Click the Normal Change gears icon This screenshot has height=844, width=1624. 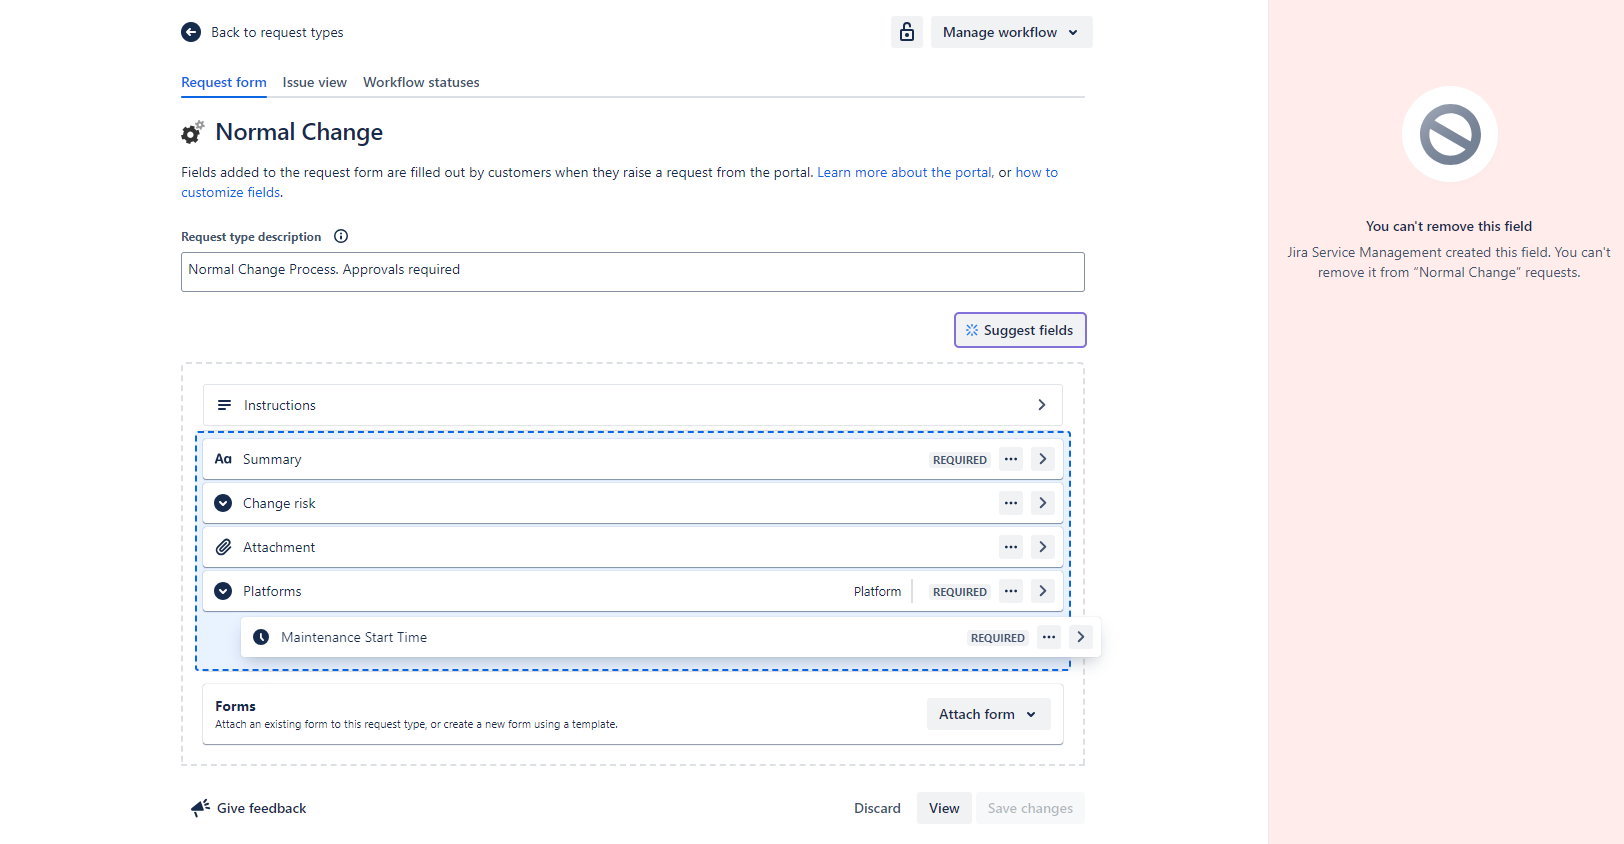coord(193,132)
